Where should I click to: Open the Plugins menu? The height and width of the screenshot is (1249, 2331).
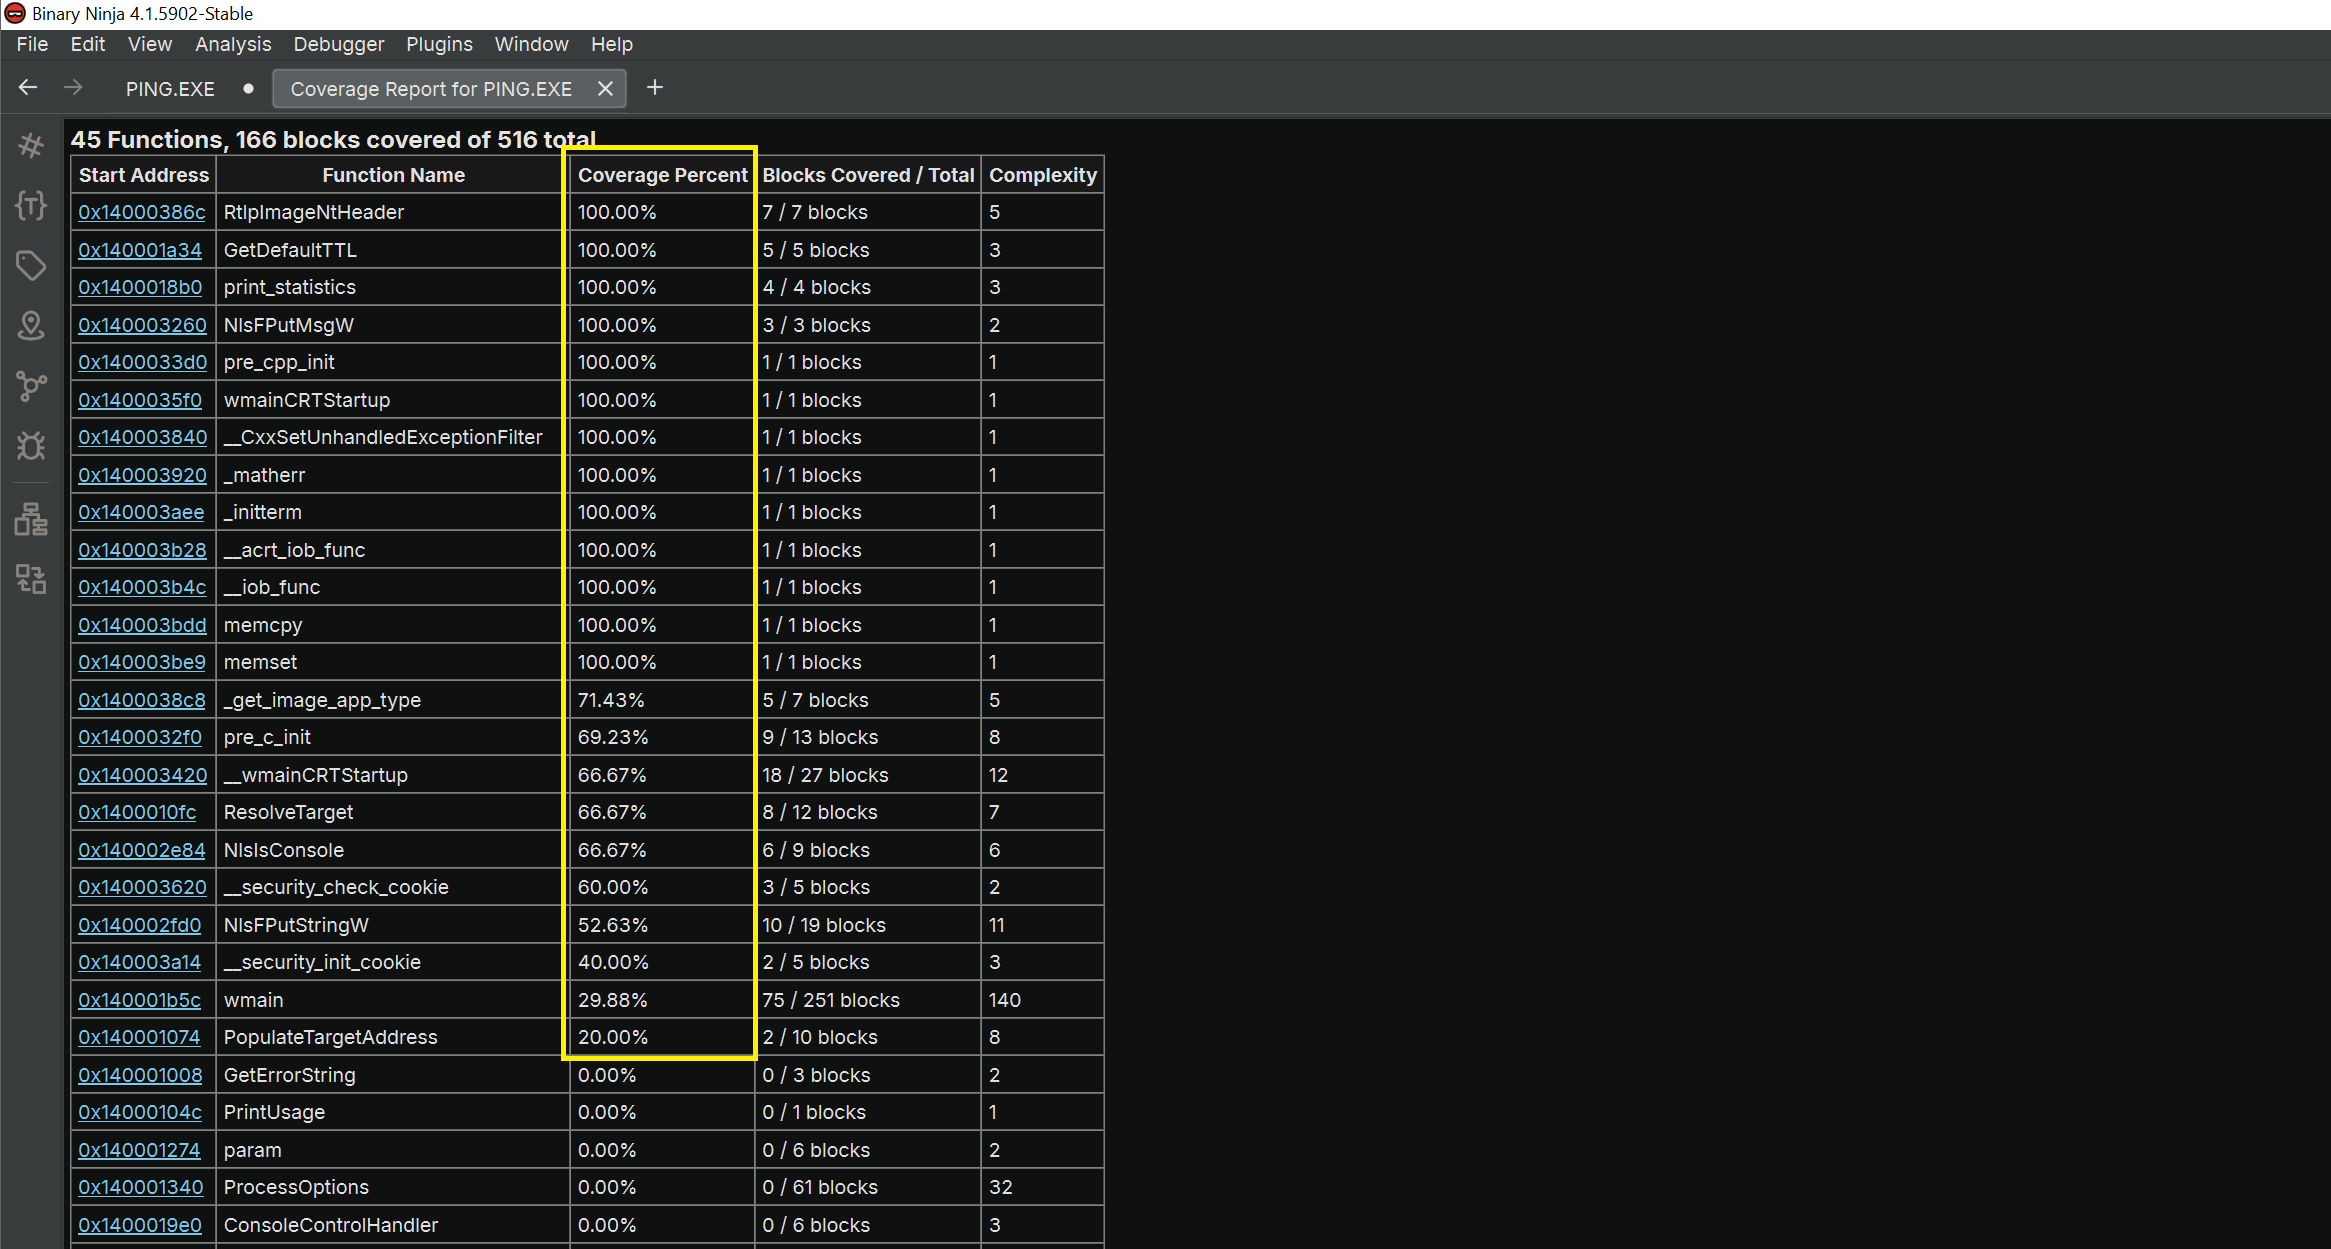(x=439, y=44)
